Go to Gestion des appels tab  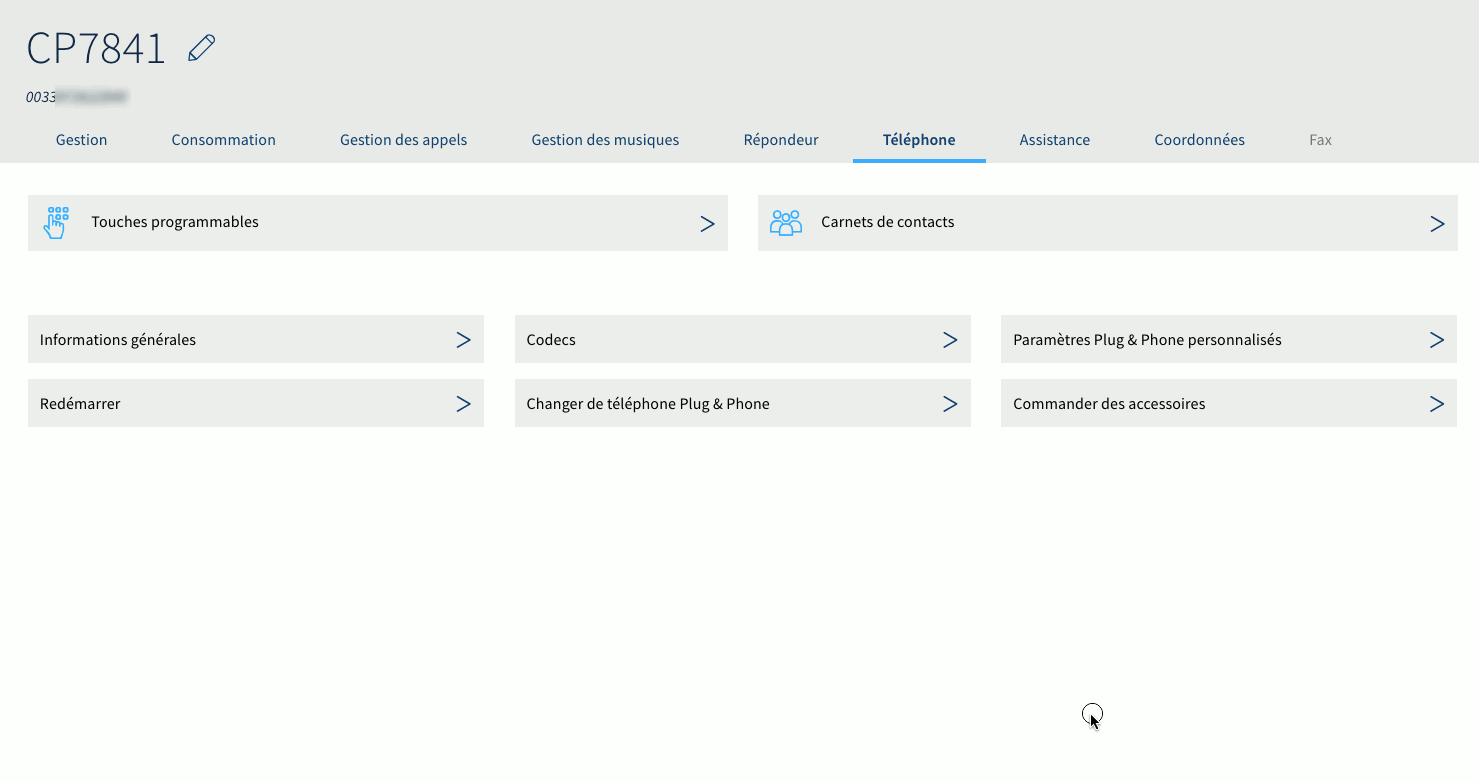coord(403,140)
